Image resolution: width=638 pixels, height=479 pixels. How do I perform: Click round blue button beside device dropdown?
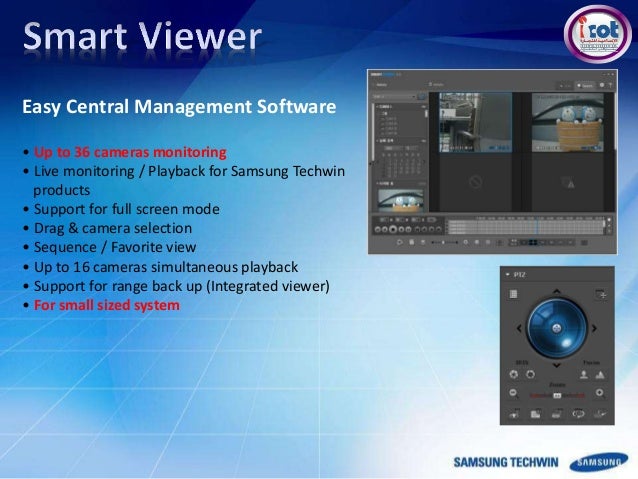pos(422,96)
